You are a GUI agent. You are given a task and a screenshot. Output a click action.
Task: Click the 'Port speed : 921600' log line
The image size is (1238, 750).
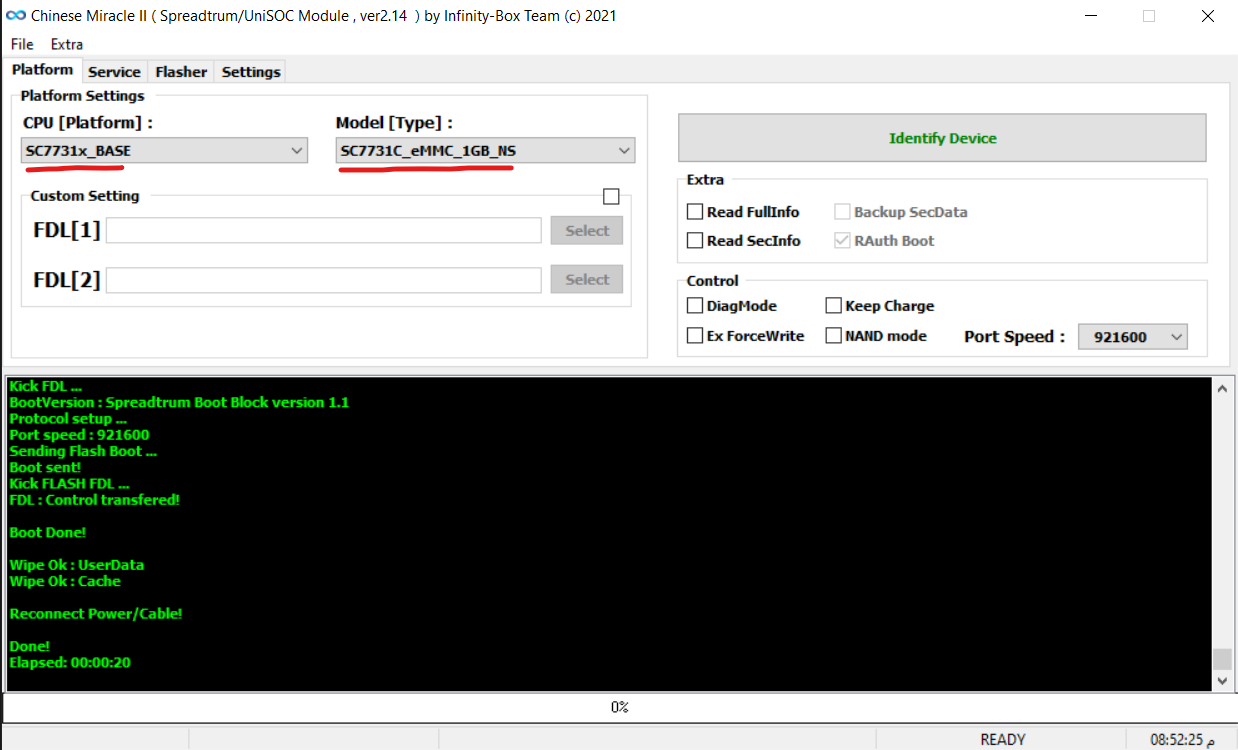tap(80, 435)
